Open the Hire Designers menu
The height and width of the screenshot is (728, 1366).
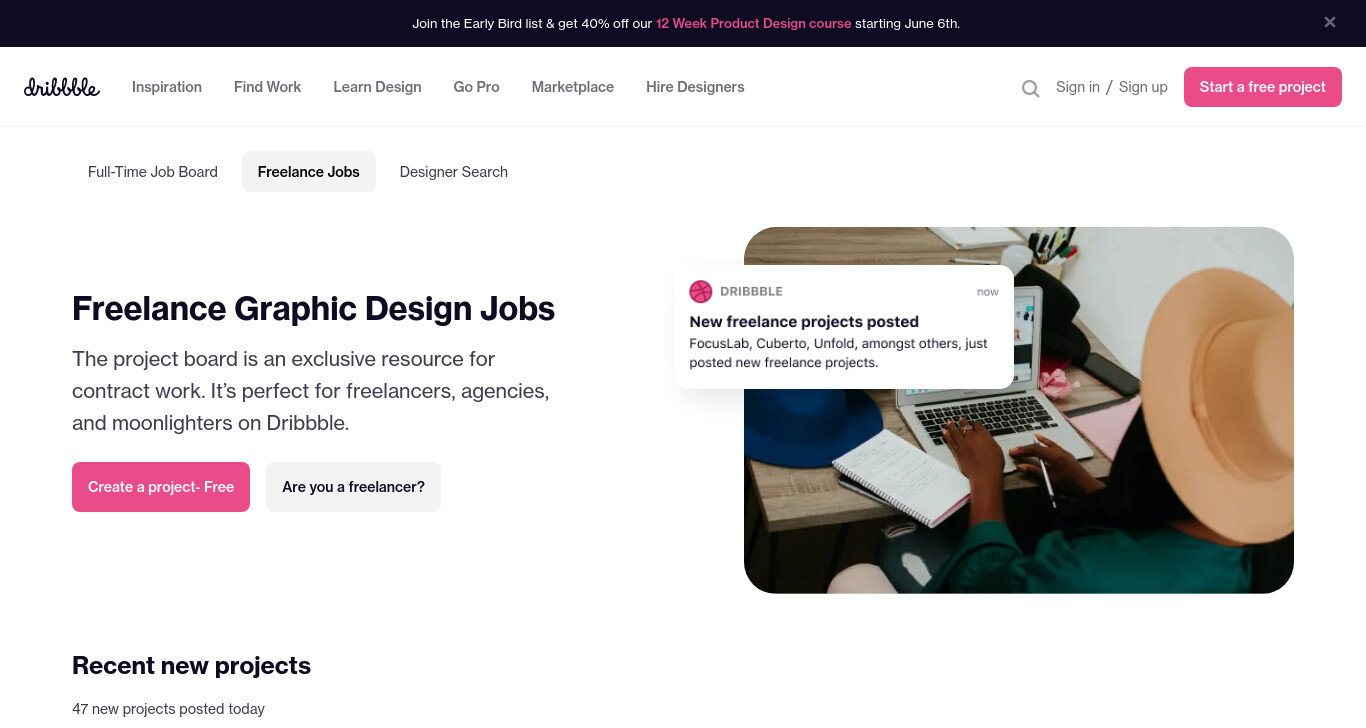pyautogui.click(x=695, y=87)
